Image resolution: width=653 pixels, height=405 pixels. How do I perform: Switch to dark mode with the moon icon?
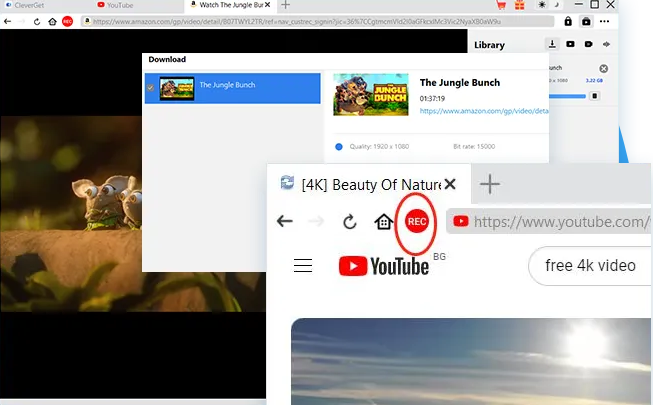coord(557,5)
